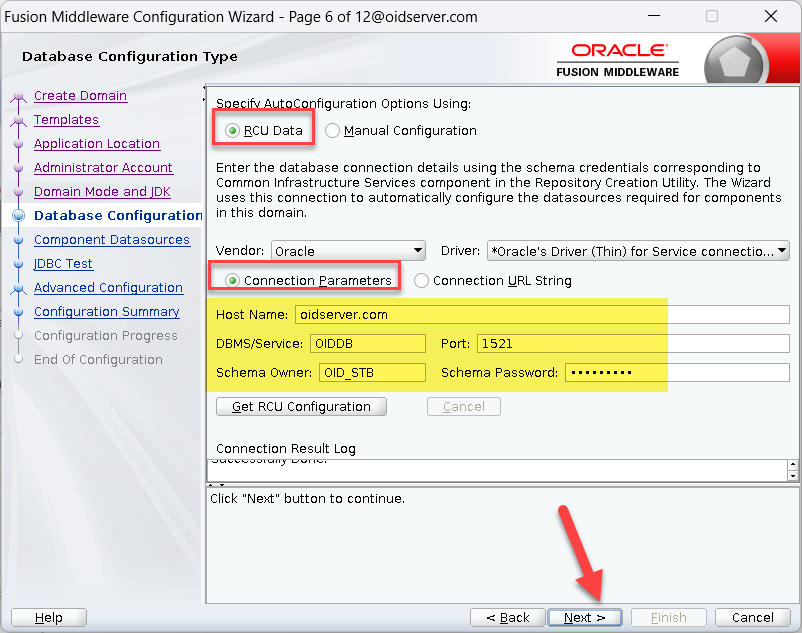The width and height of the screenshot is (802, 633).
Task: Click the Host Name input field
Action: (542, 314)
